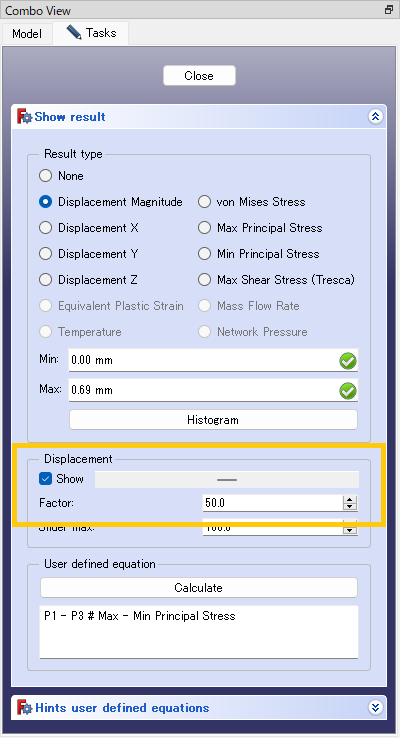The image size is (400, 738).
Task: Uncheck the Show displacement checkbox
Action: click(x=45, y=479)
